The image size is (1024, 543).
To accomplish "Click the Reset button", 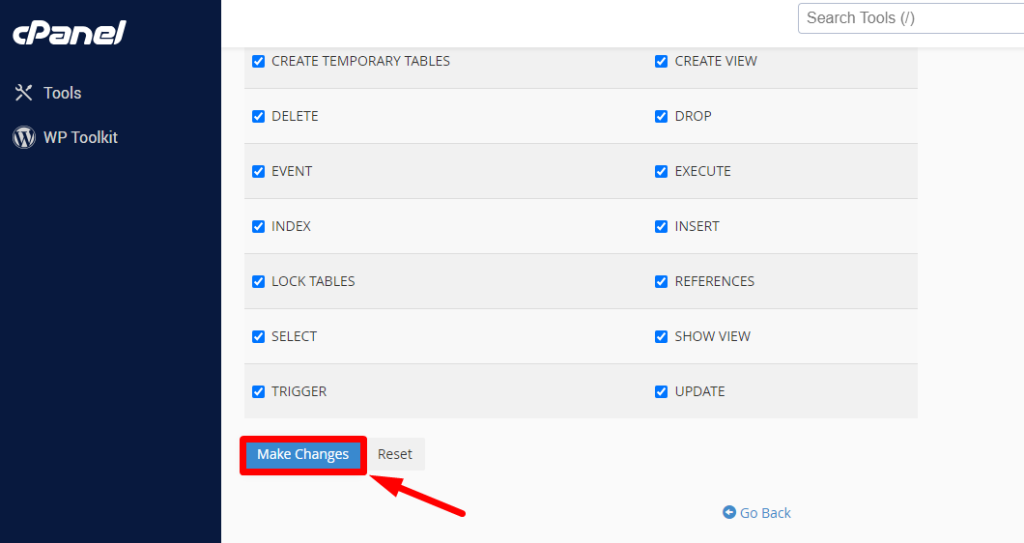I will pos(395,454).
